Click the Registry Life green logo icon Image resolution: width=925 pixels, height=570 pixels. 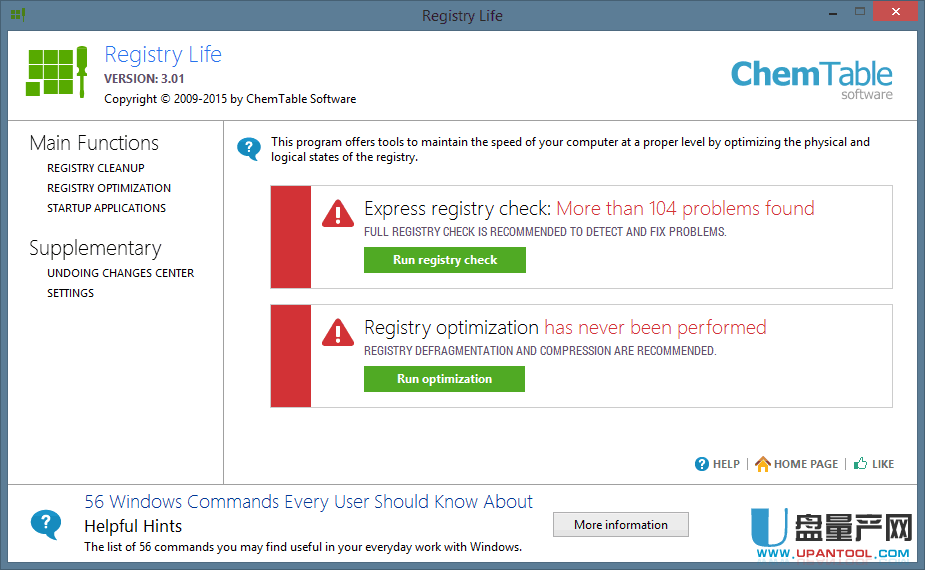(x=57, y=72)
